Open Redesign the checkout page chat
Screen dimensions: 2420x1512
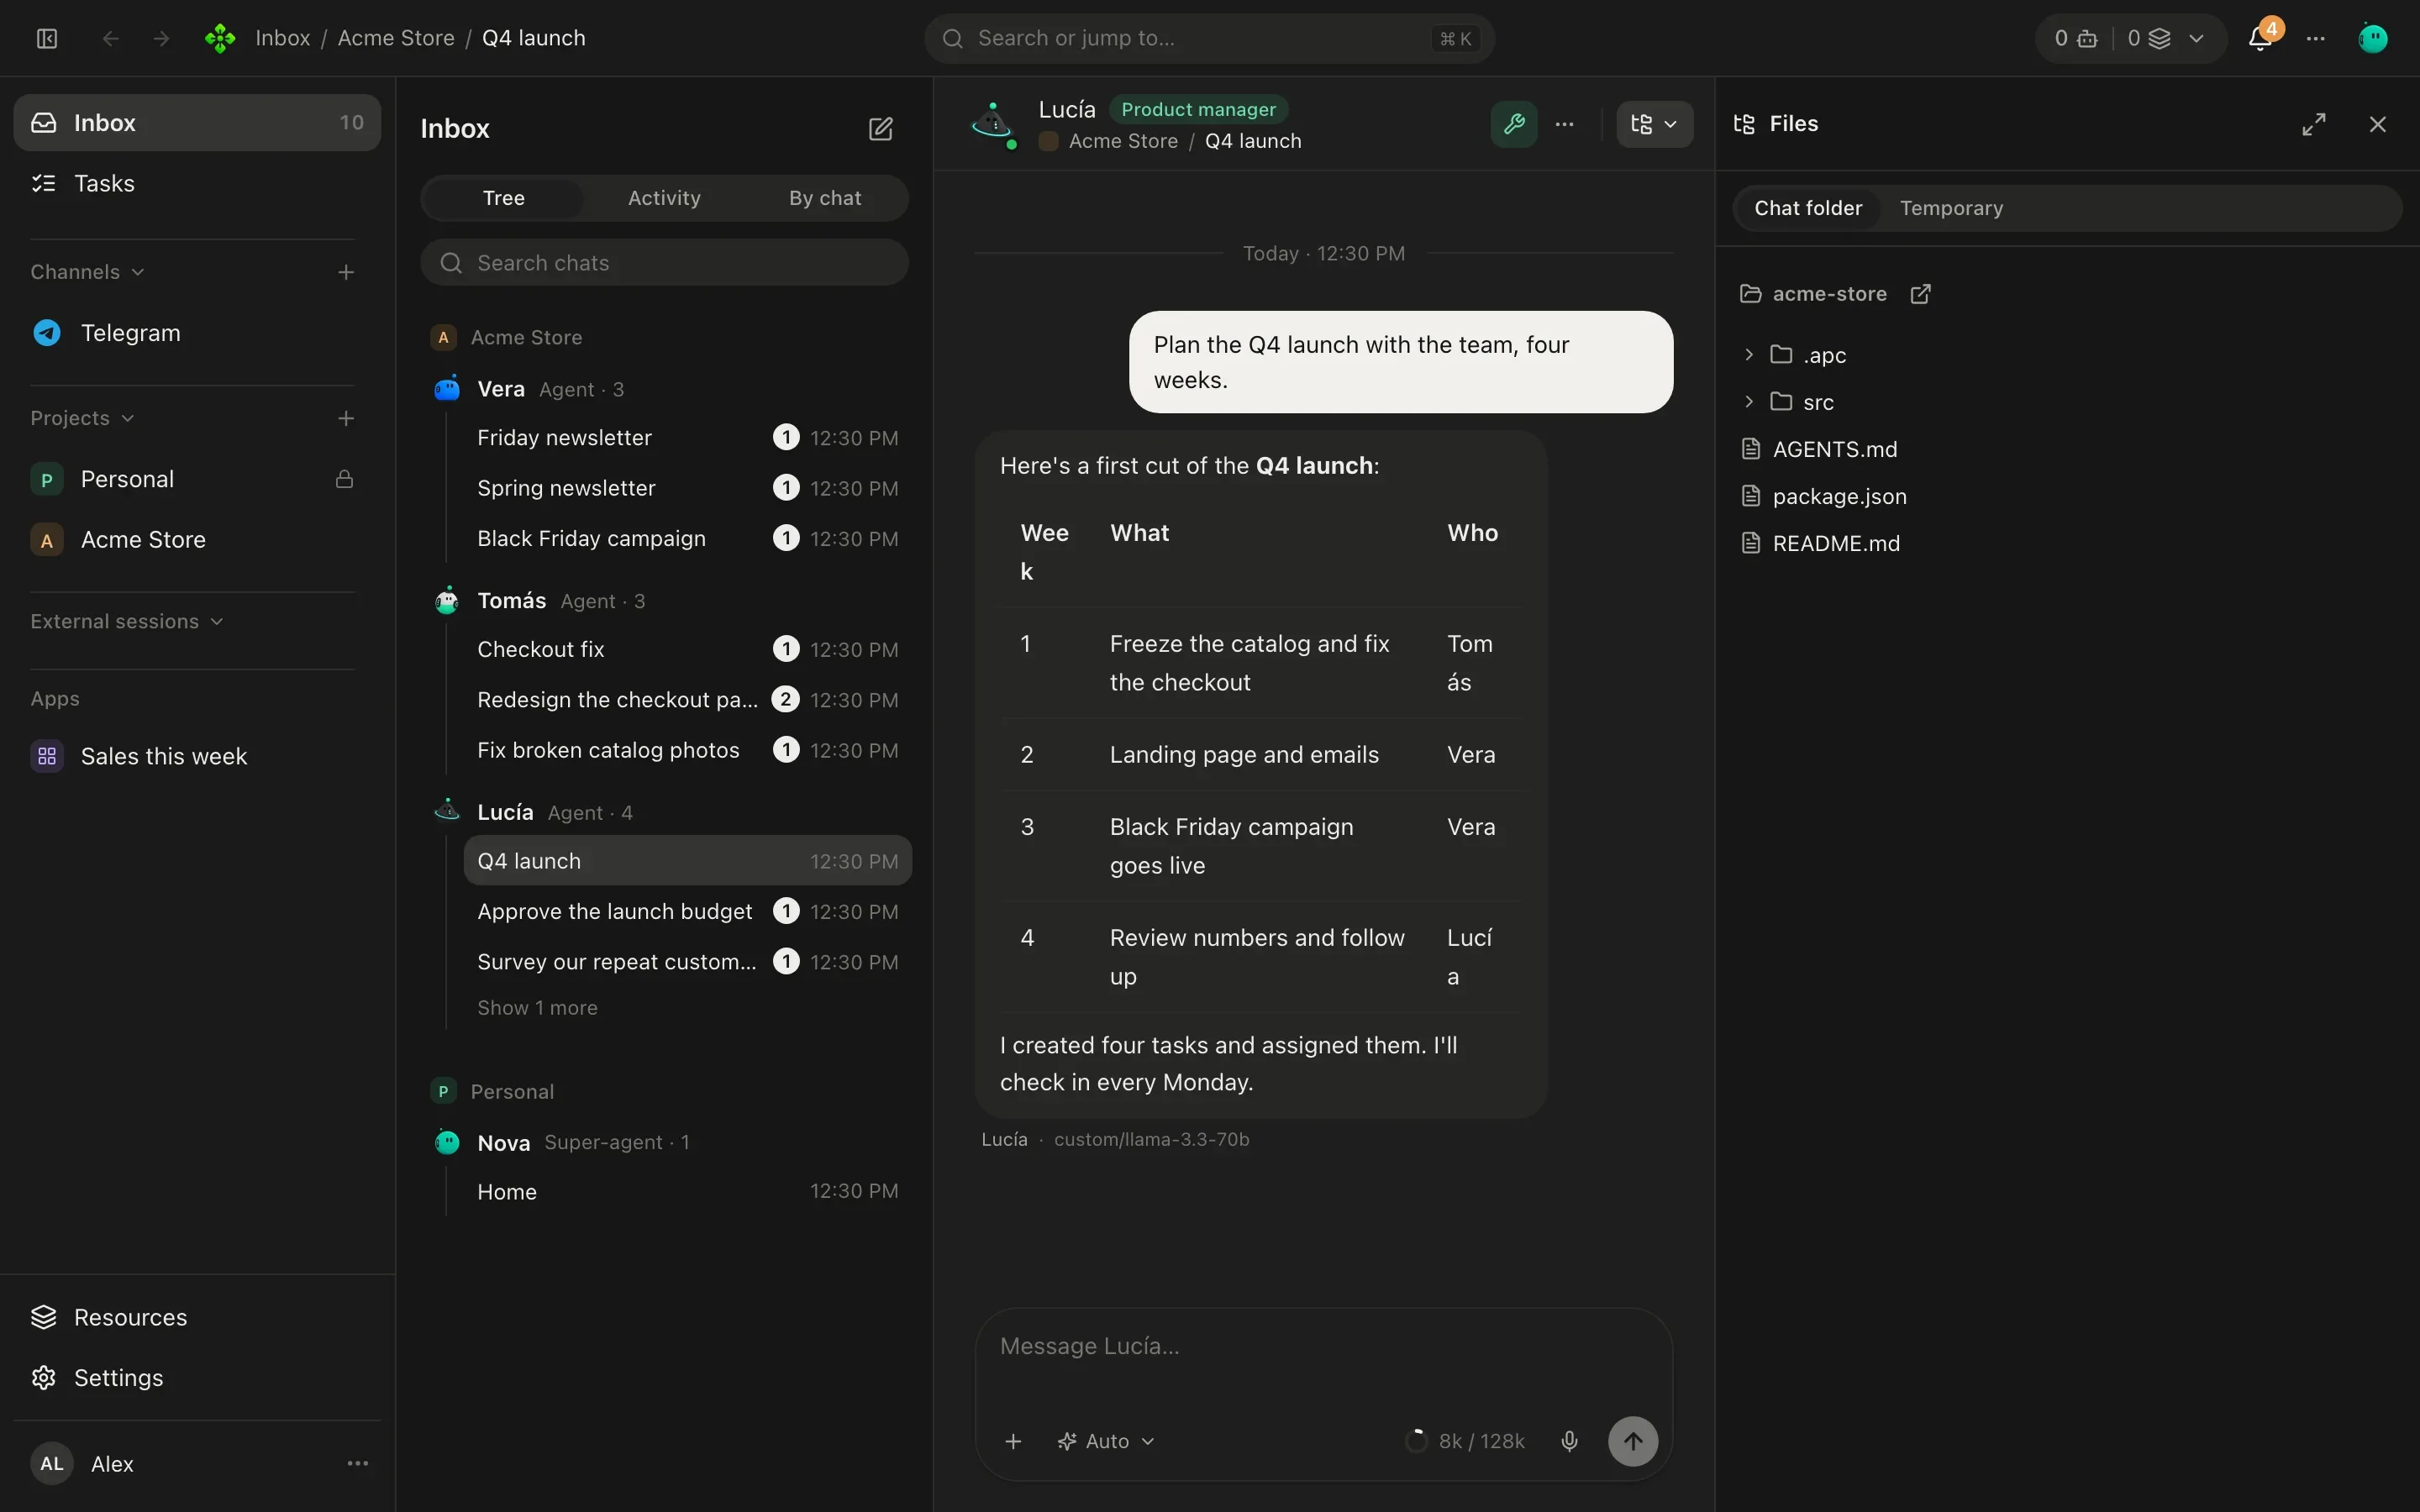click(687, 700)
